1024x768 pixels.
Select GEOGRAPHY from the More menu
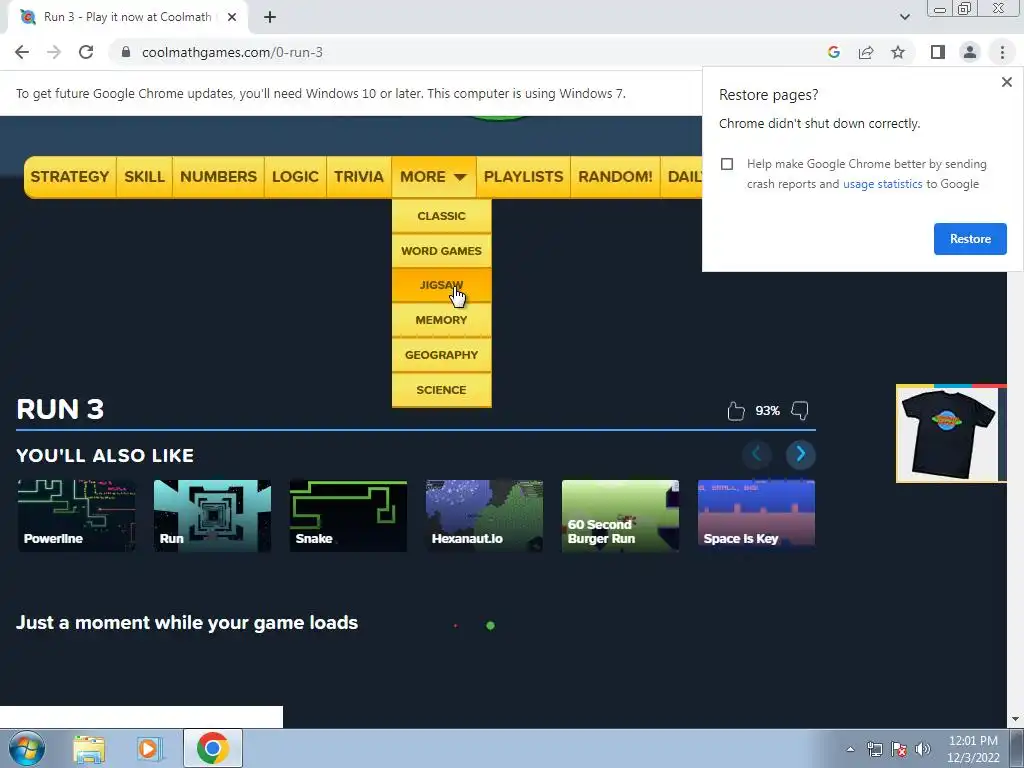(441, 355)
